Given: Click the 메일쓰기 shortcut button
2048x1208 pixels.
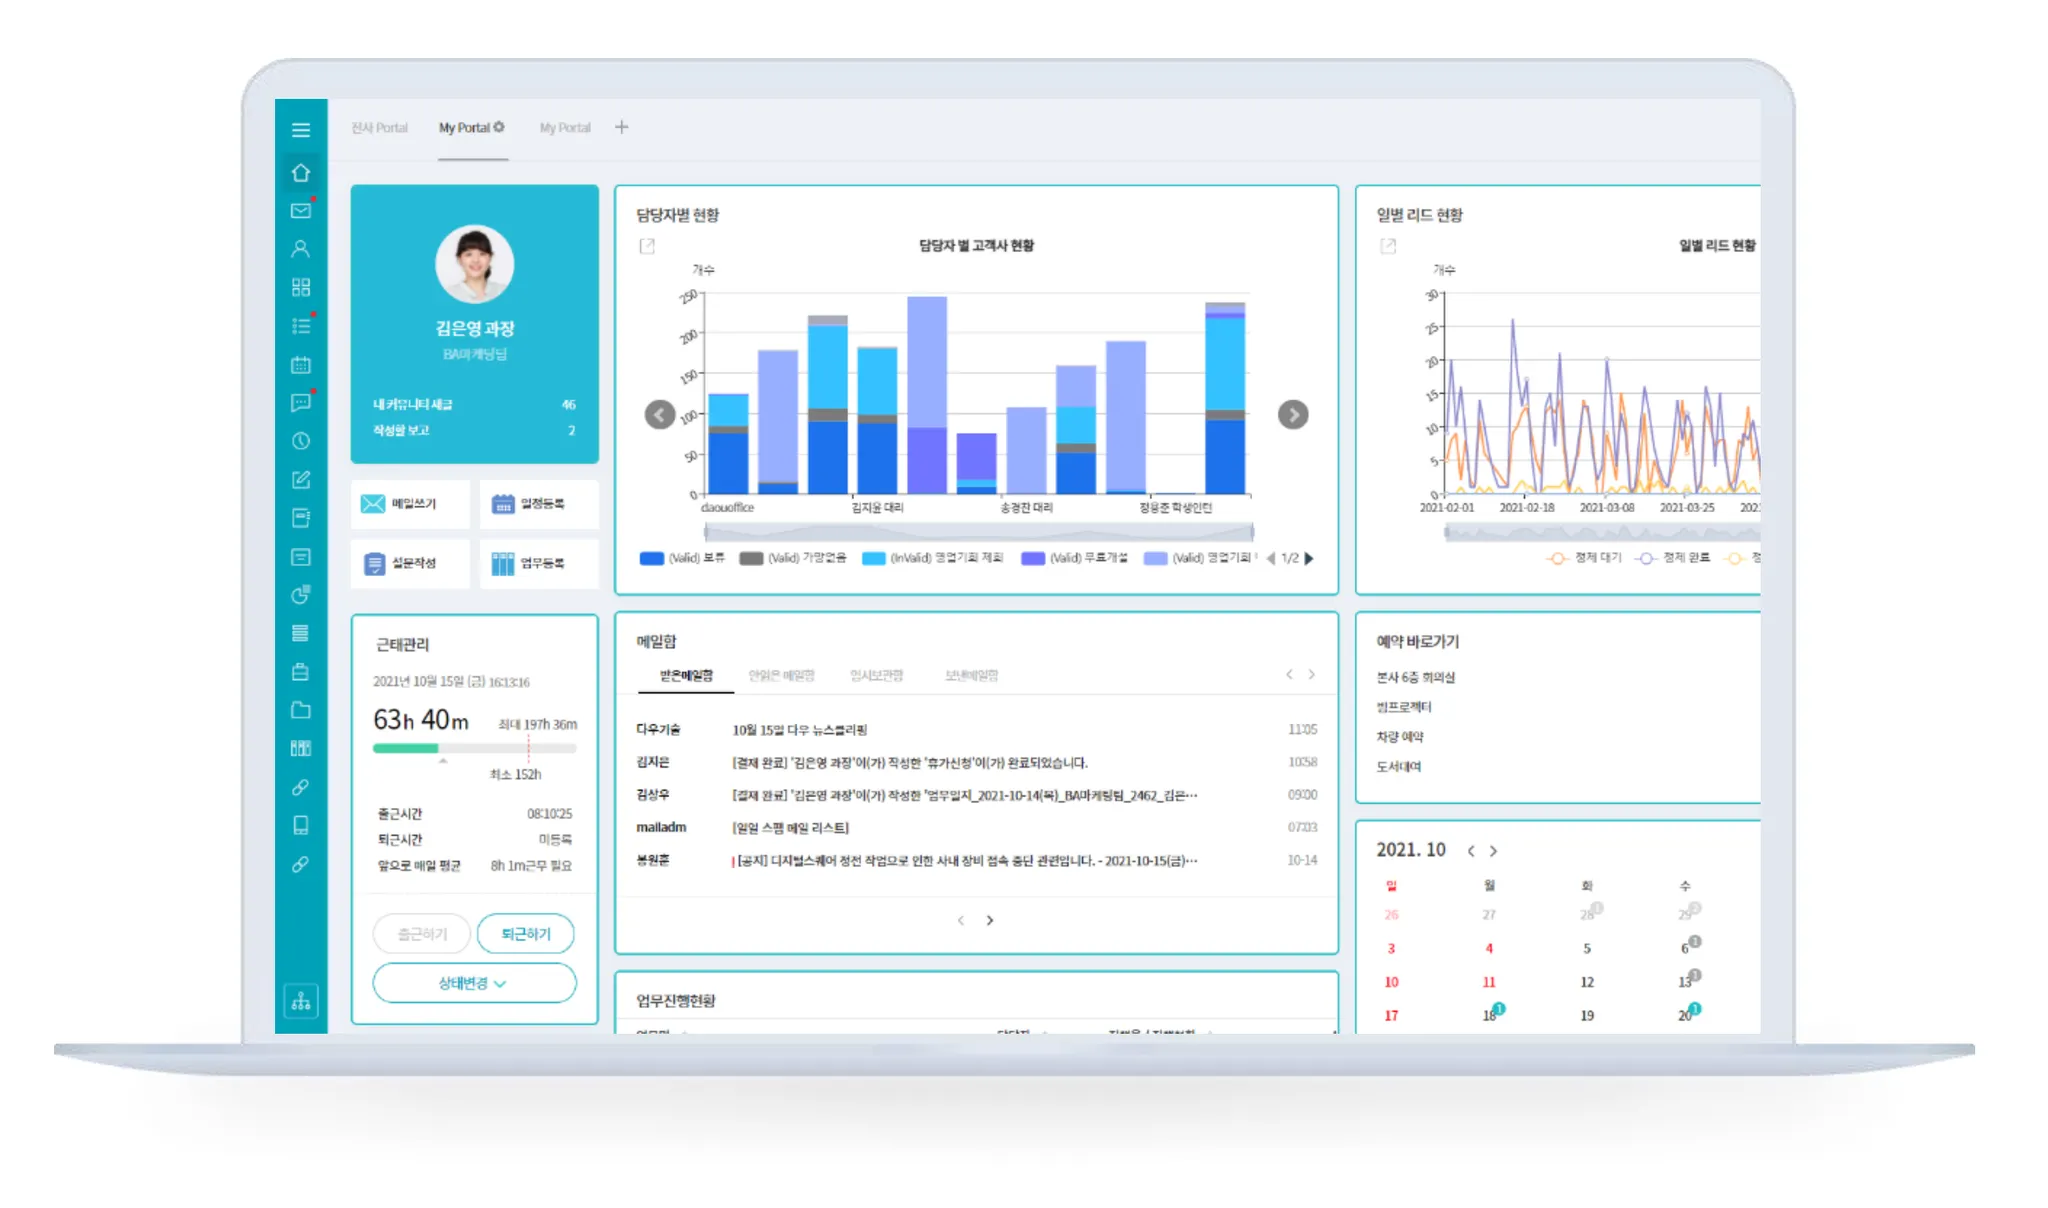Looking at the screenshot, I should coord(410,504).
